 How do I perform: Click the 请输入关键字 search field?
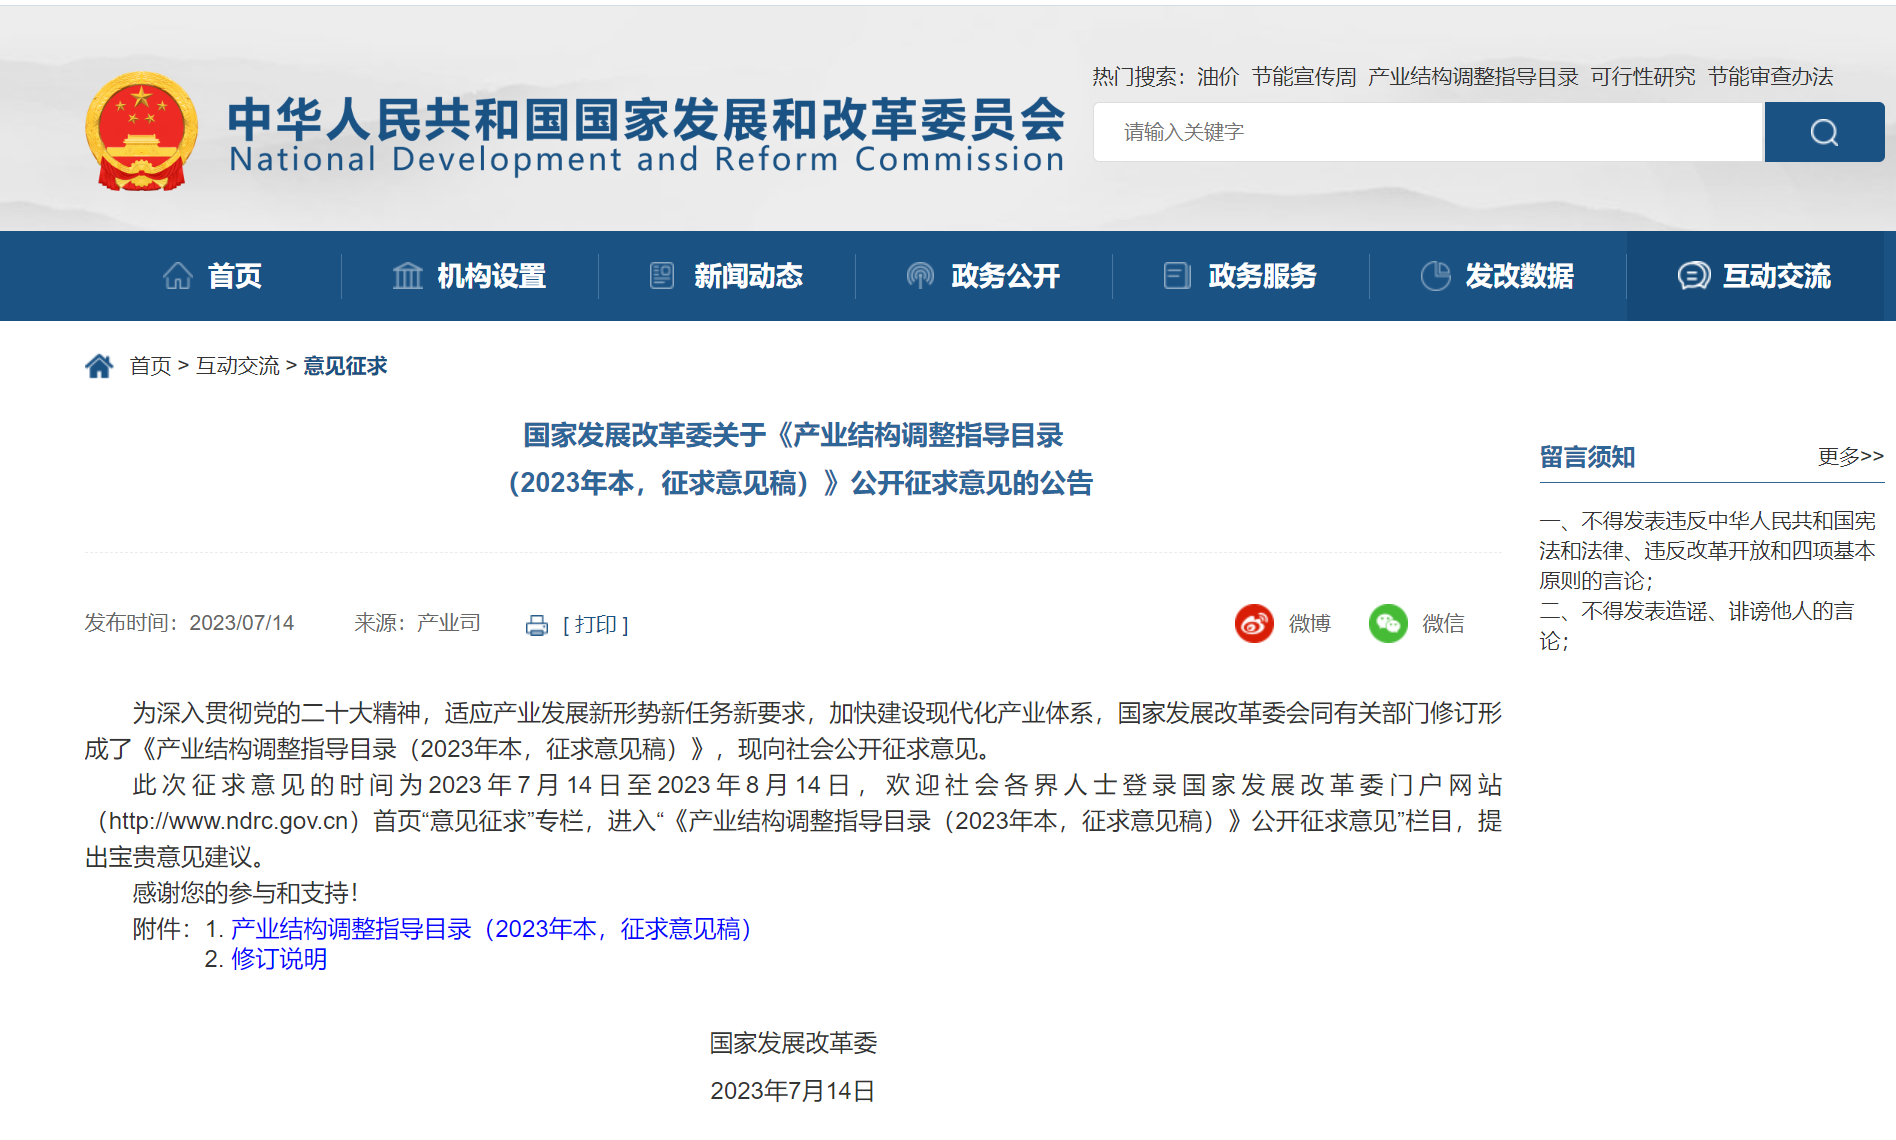[x=1427, y=132]
